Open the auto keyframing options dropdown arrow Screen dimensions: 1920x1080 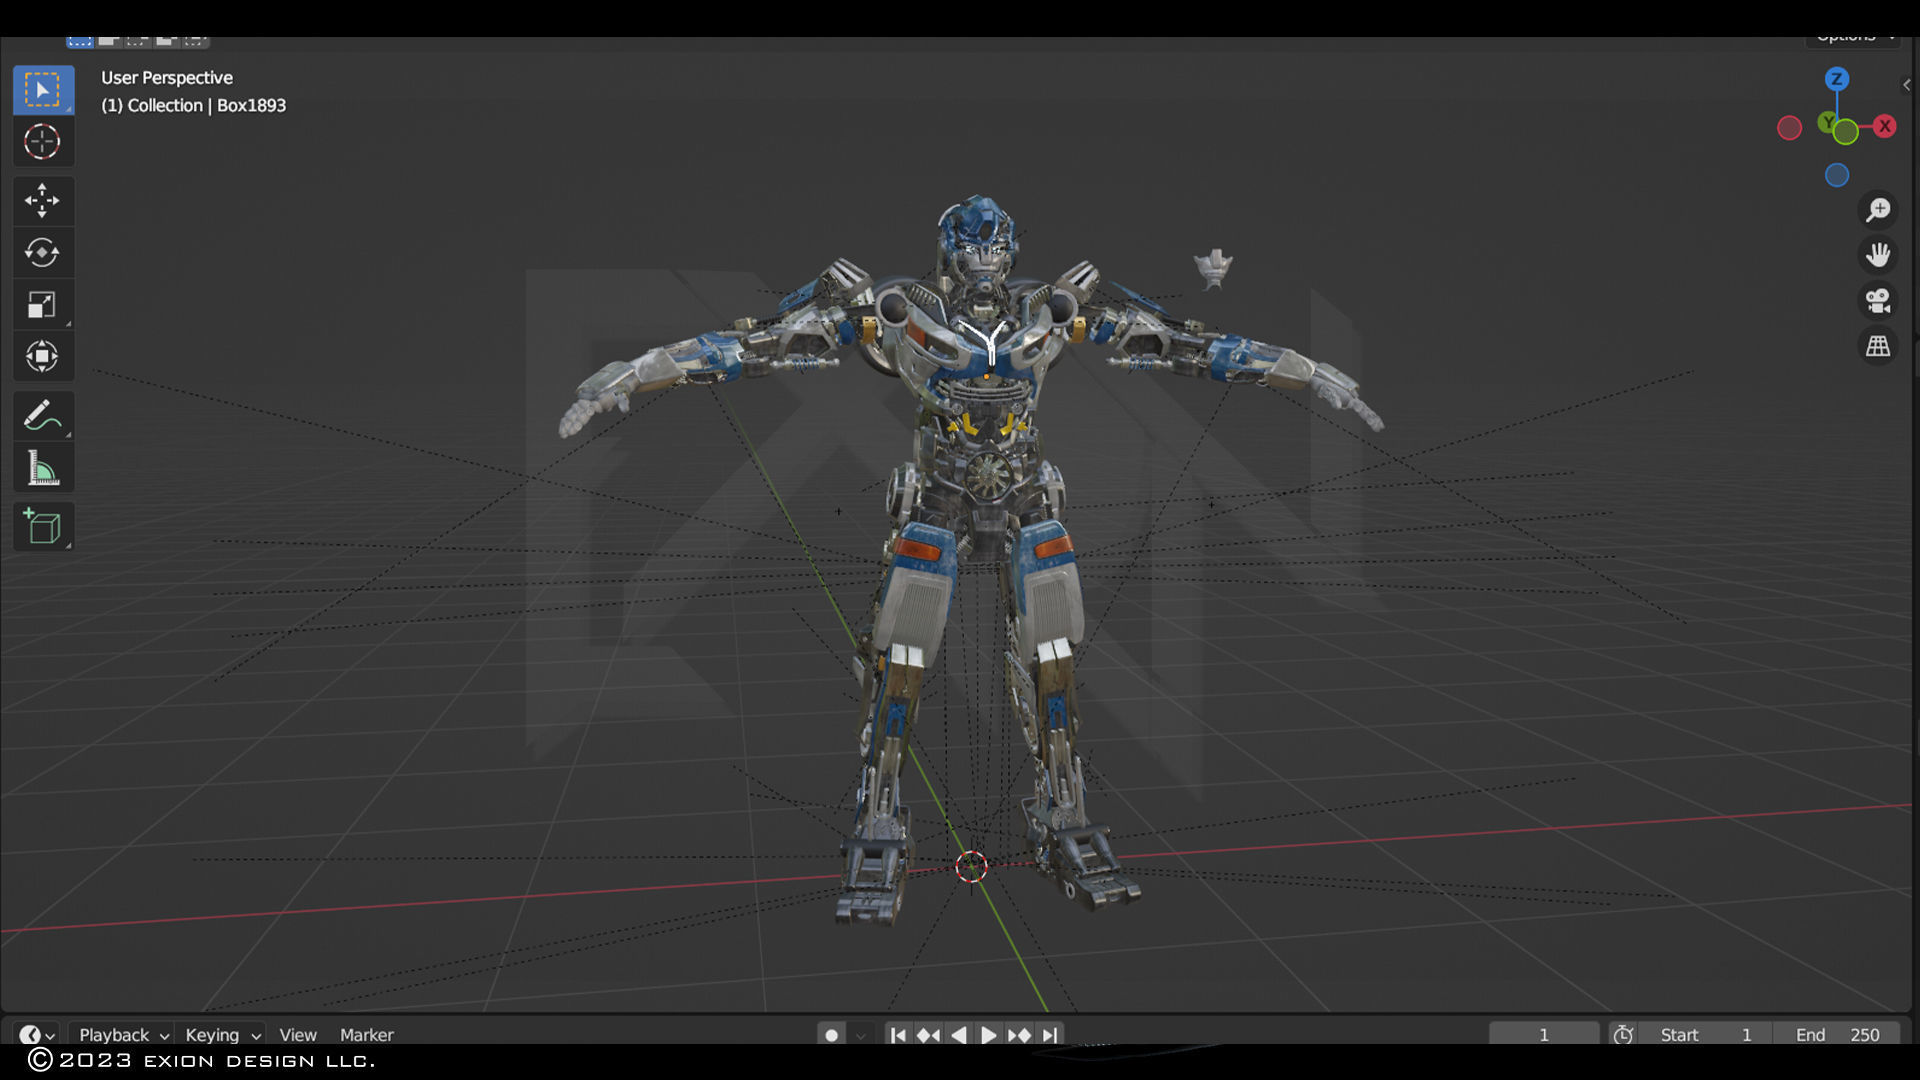tap(861, 1035)
